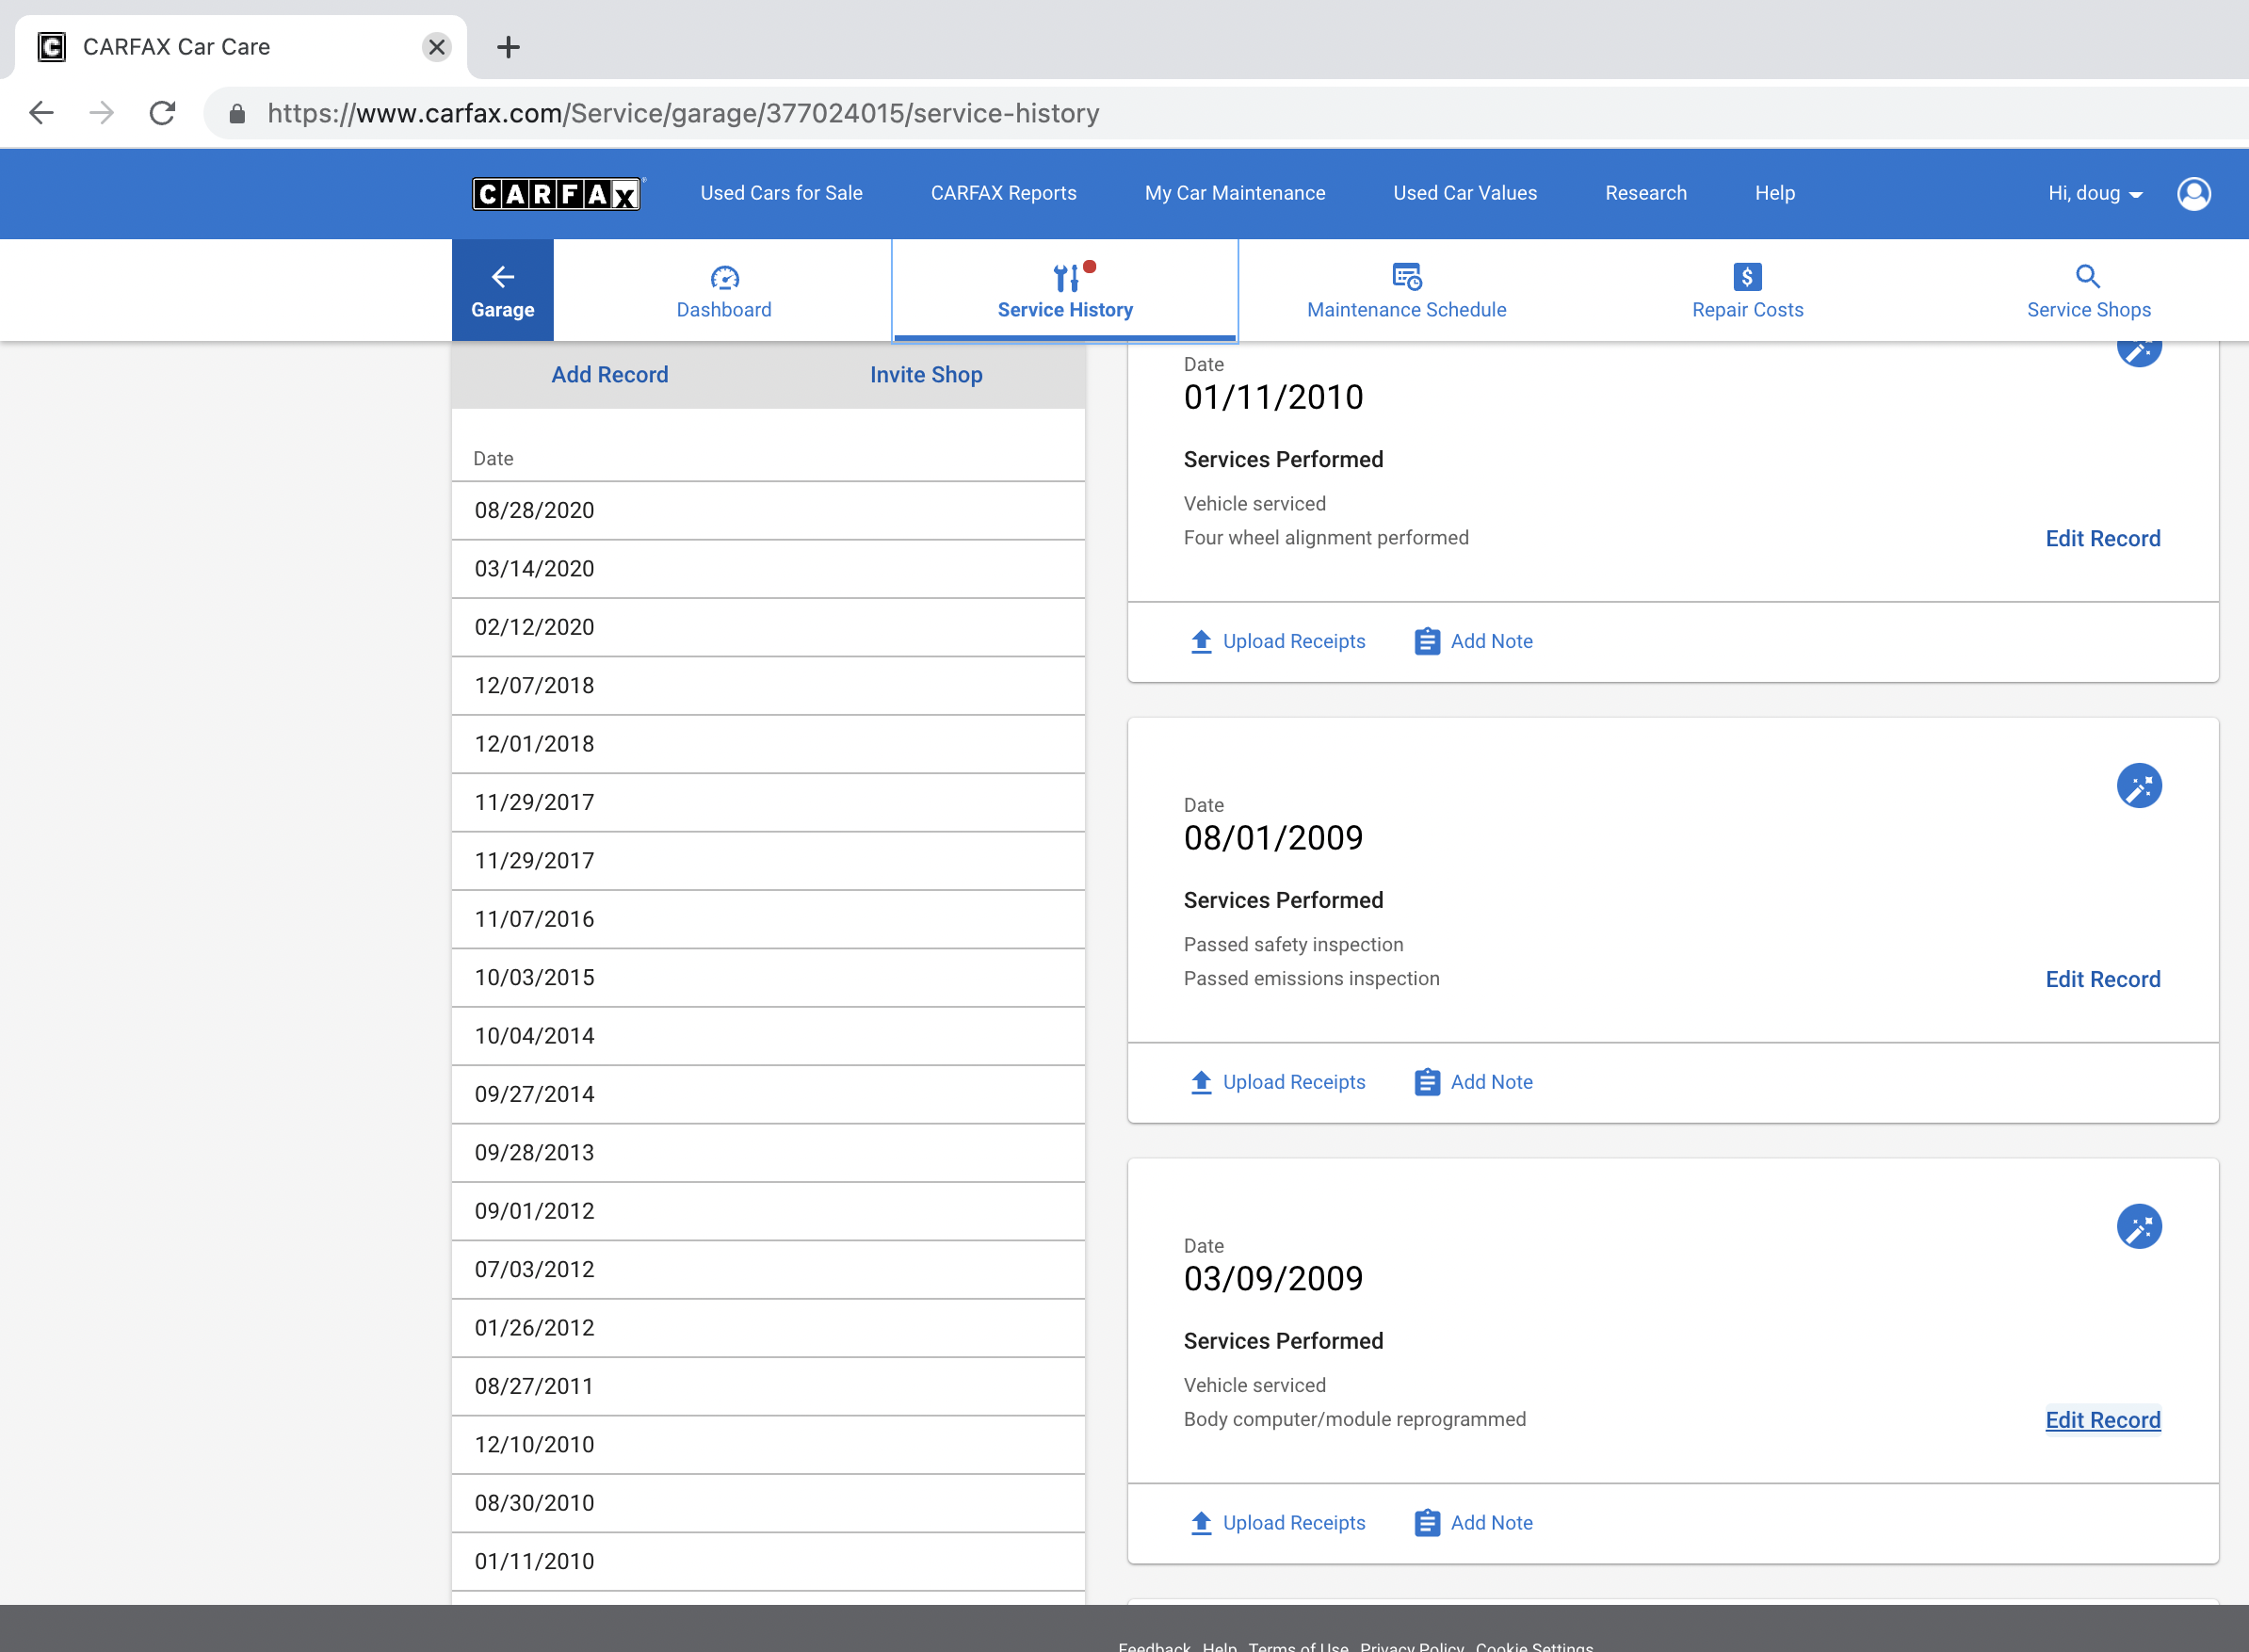Select the 09/01/2012 date row
Viewport: 2249px width, 1652px height.
click(x=768, y=1211)
